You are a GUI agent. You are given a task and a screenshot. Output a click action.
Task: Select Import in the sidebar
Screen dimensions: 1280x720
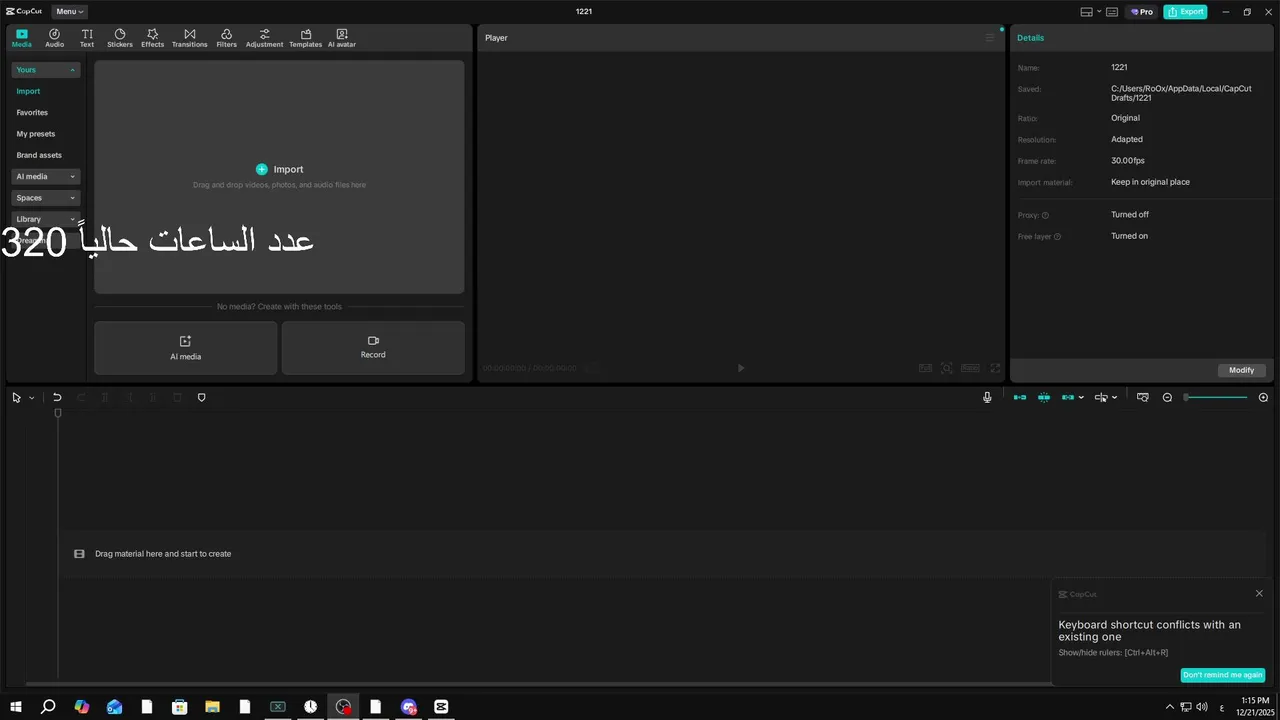[x=28, y=91]
